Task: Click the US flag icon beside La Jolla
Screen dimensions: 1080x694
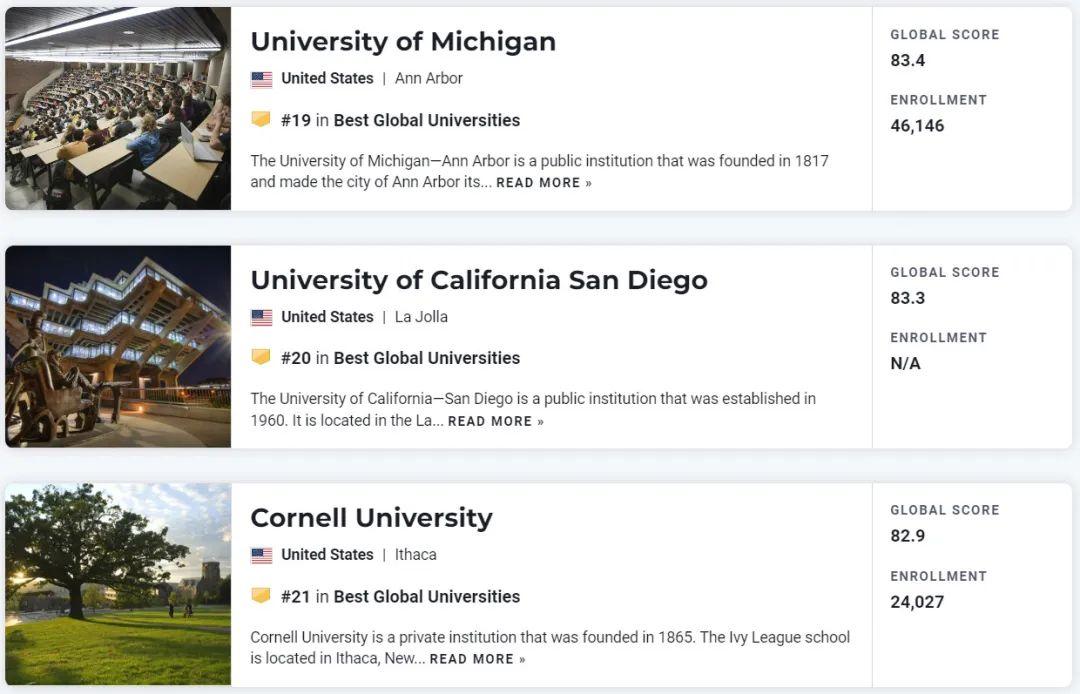Action: (x=261, y=317)
